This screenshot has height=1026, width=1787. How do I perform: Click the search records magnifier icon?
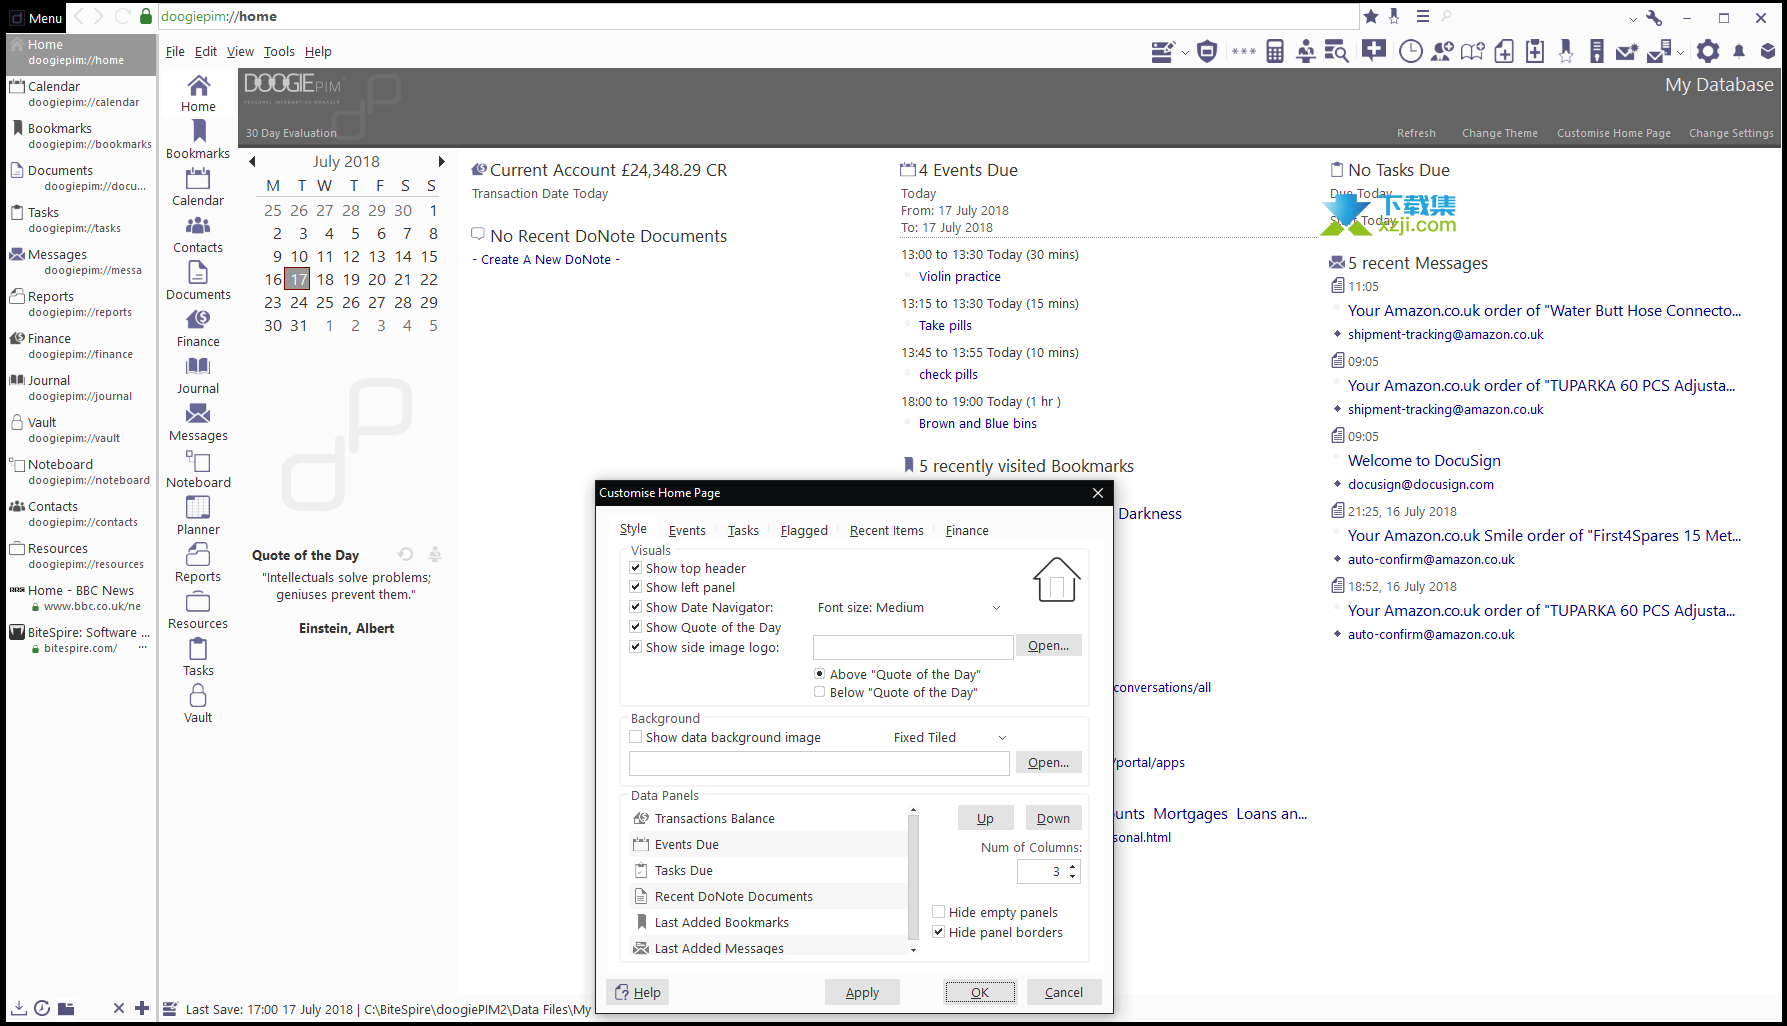pos(1336,52)
